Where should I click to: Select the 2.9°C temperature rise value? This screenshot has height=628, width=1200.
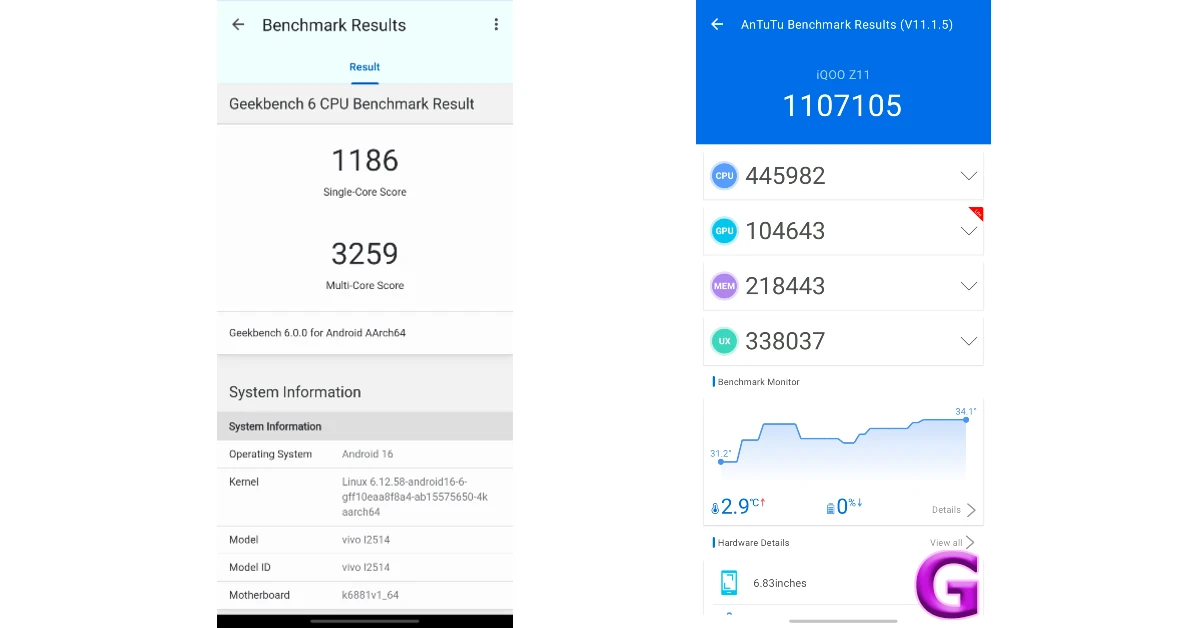pyautogui.click(x=742, y=507)
